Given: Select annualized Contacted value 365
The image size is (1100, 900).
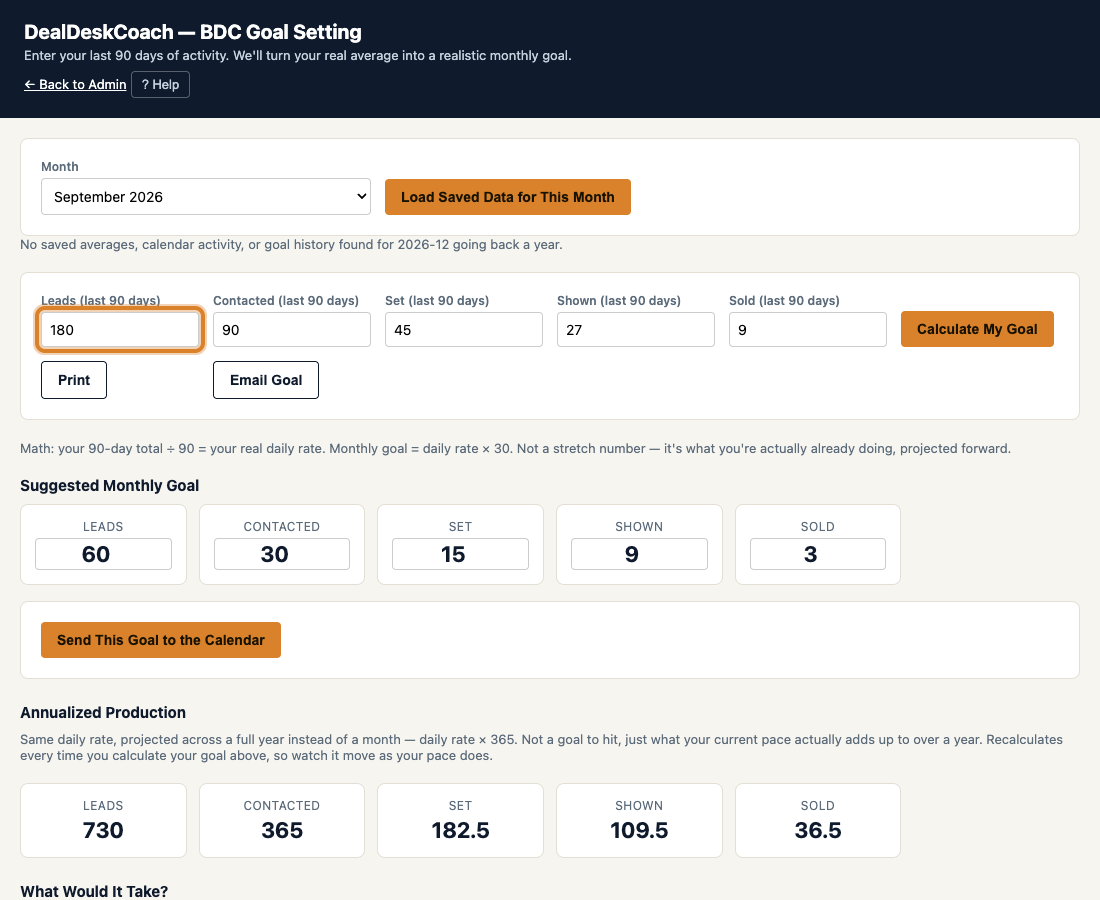Looking at the screenshot, I should [282, 830].
